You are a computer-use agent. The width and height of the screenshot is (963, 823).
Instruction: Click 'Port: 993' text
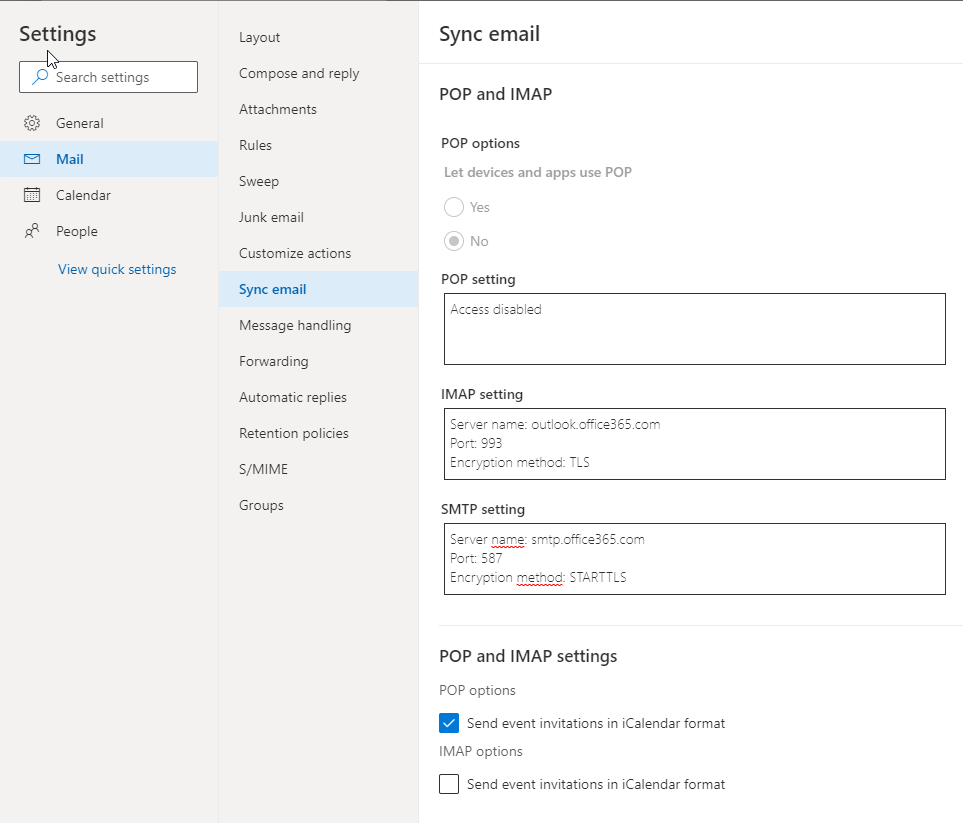pos(476,443)
